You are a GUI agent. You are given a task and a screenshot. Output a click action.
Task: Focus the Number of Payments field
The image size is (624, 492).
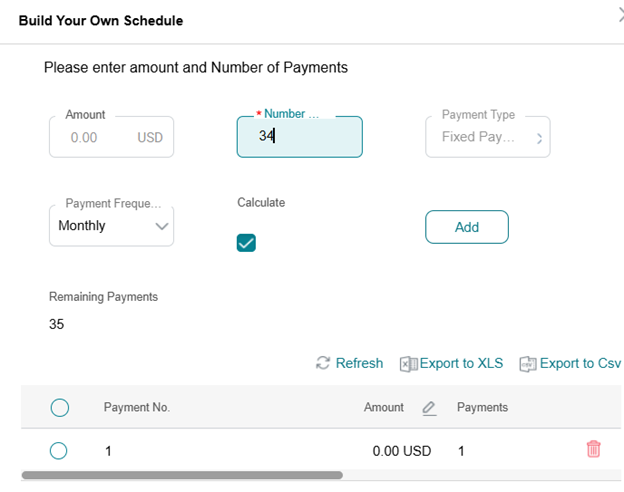300,137
